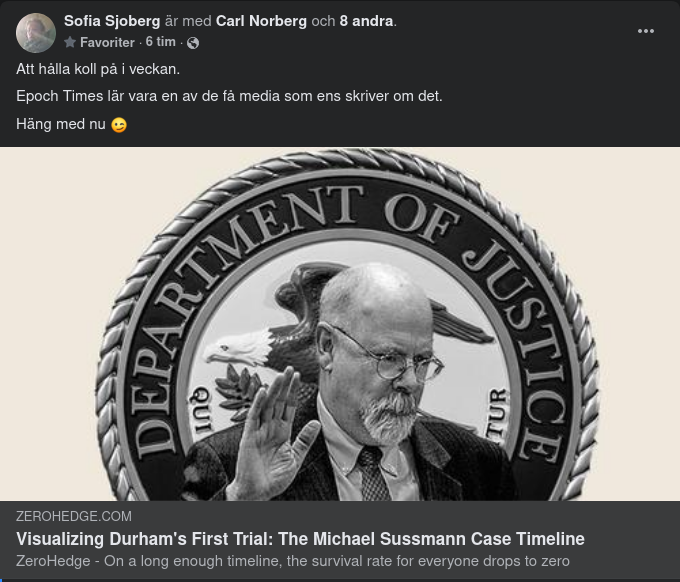Show the '8 andra' tagged people list
Screen dimensions: 680x582
366,21
